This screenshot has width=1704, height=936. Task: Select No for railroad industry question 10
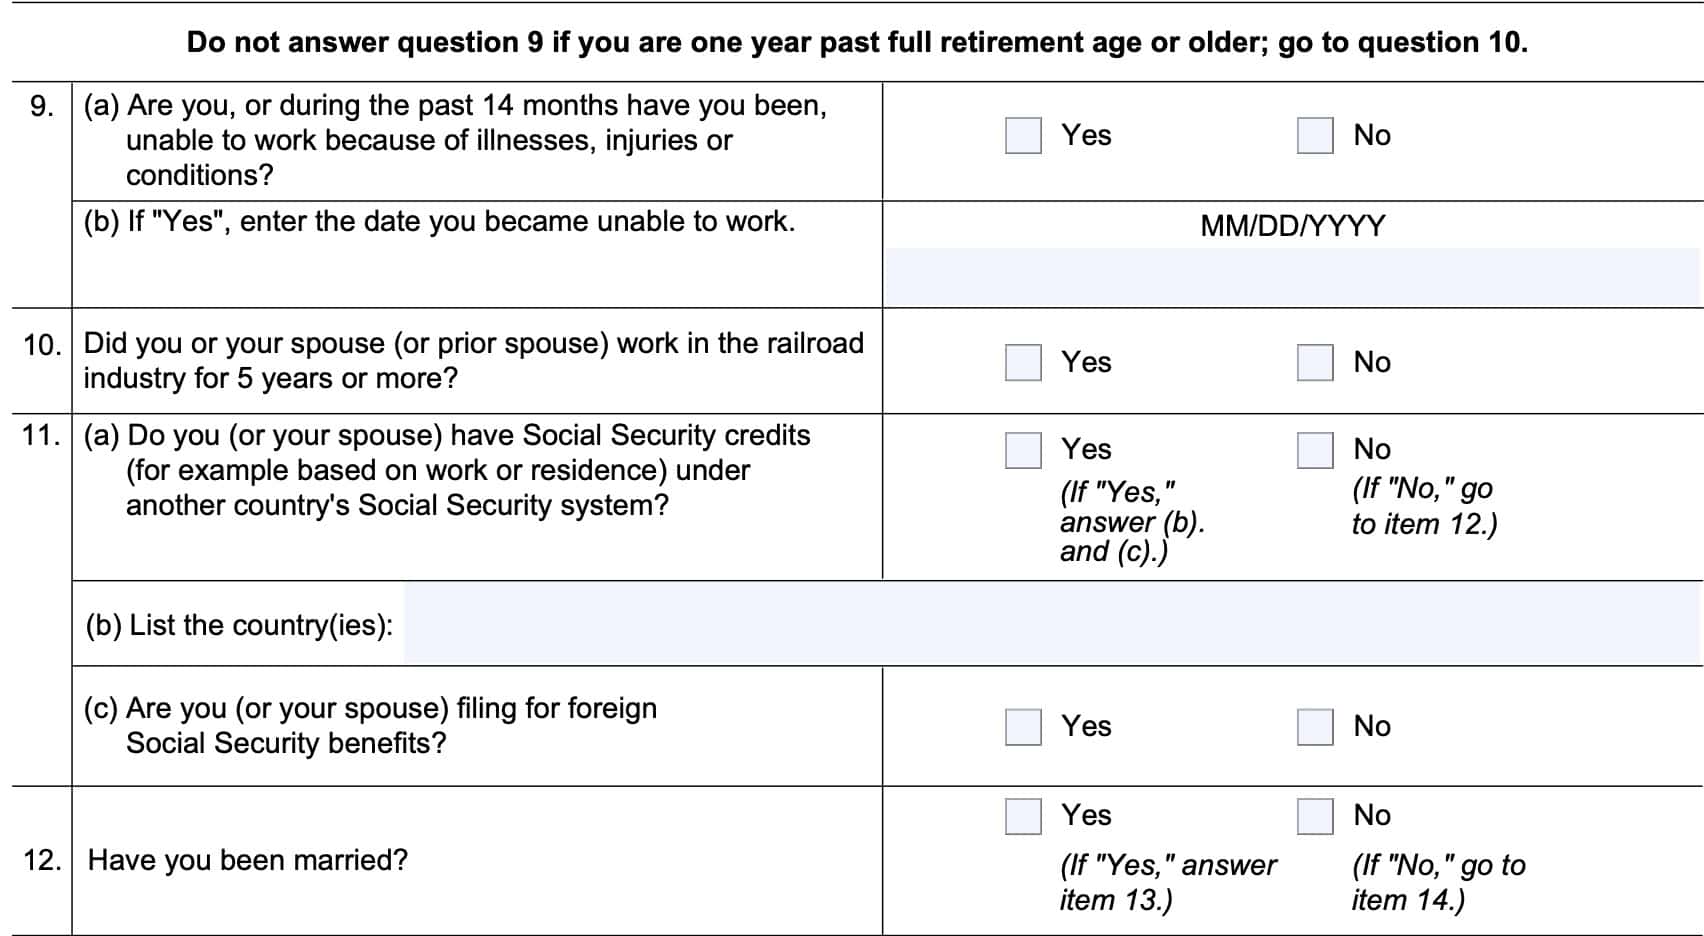tap(1314, 362)
